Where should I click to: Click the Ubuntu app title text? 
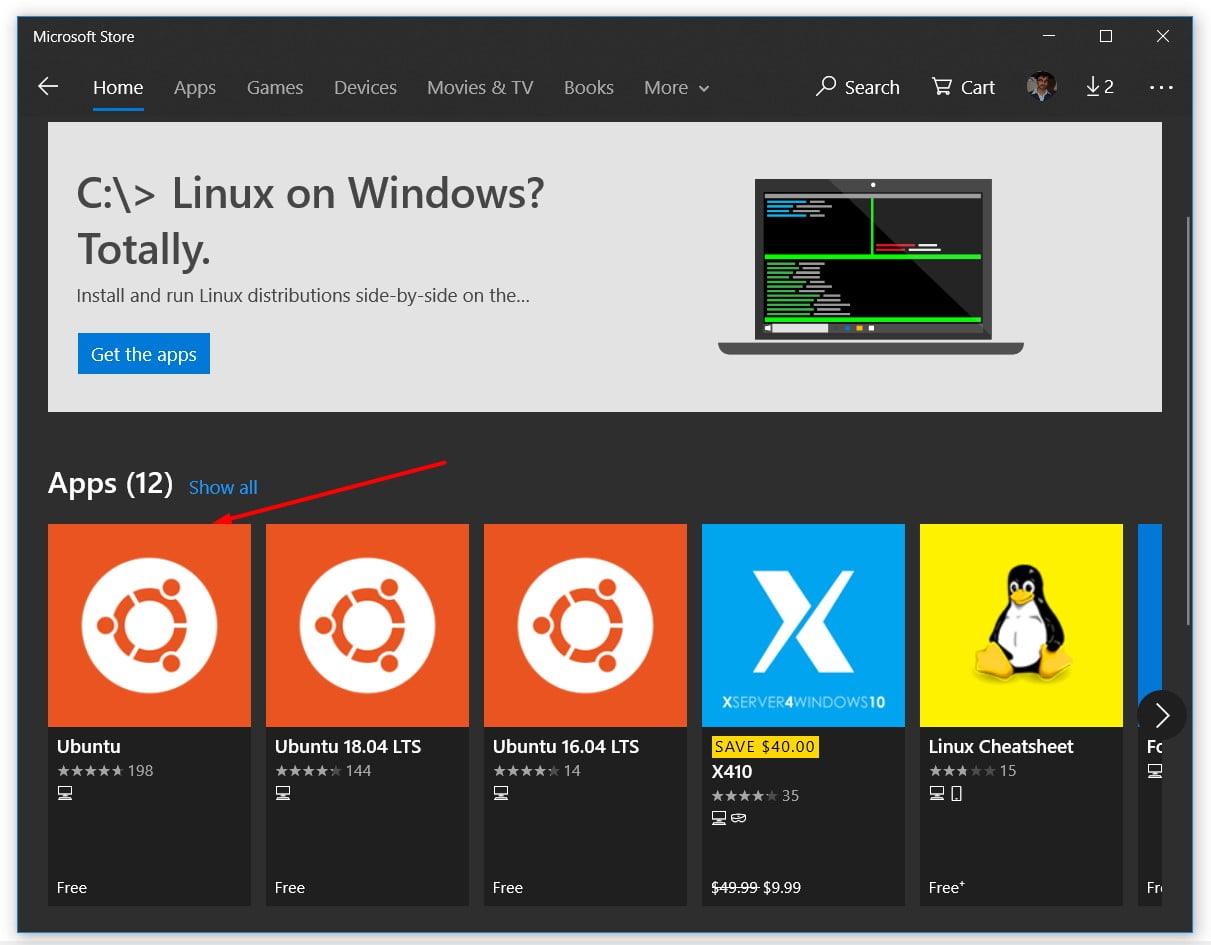89,746
